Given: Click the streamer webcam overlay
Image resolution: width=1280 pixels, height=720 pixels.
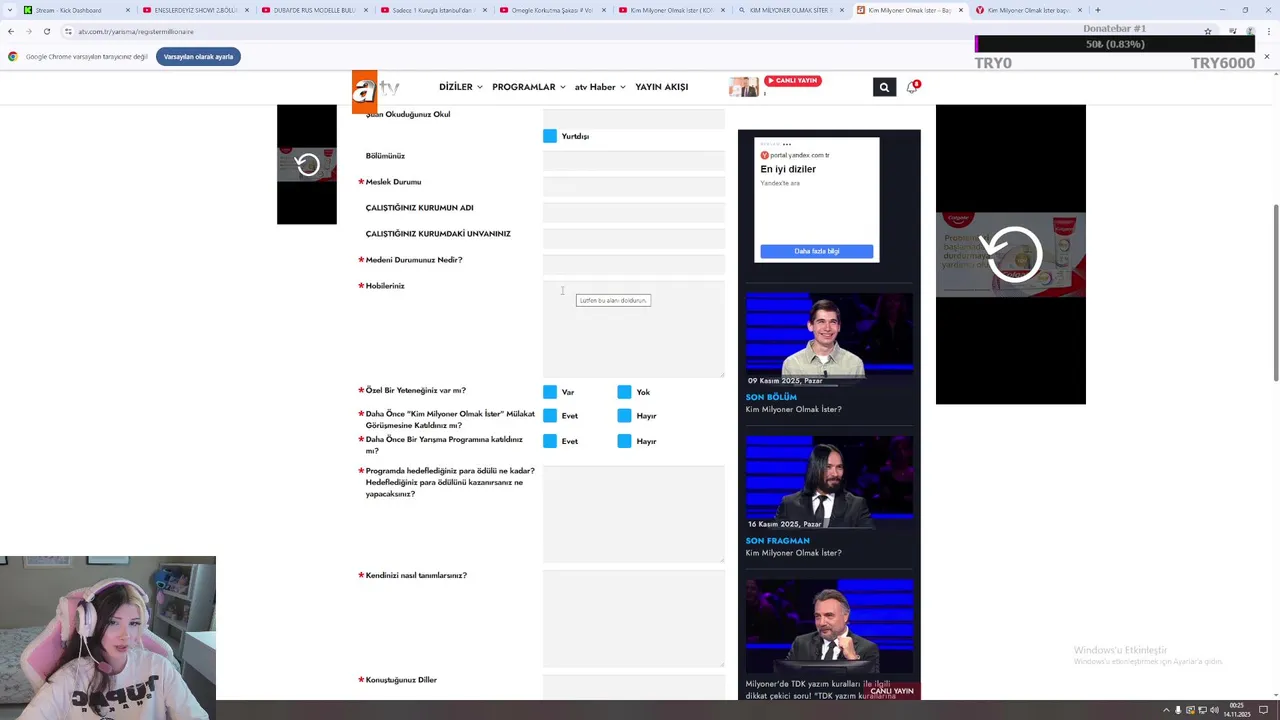Looking at the screenshot, I should point(108,638).
